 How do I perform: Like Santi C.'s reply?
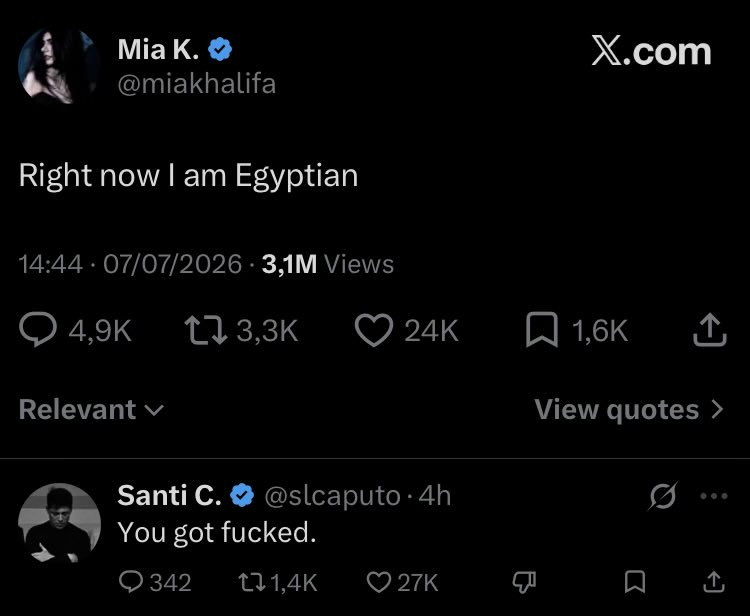(x=378, y=582)
